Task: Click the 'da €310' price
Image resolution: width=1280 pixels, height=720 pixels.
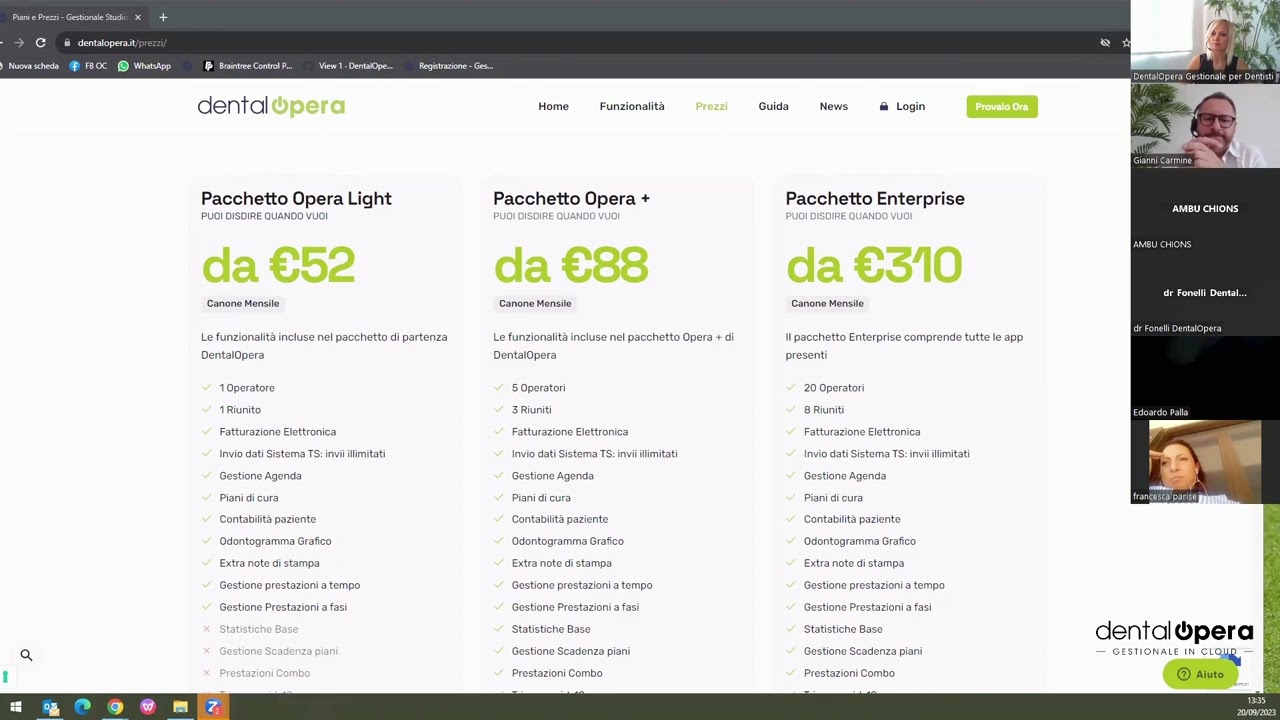Action: pyautogui.click(x=874, y=266)
